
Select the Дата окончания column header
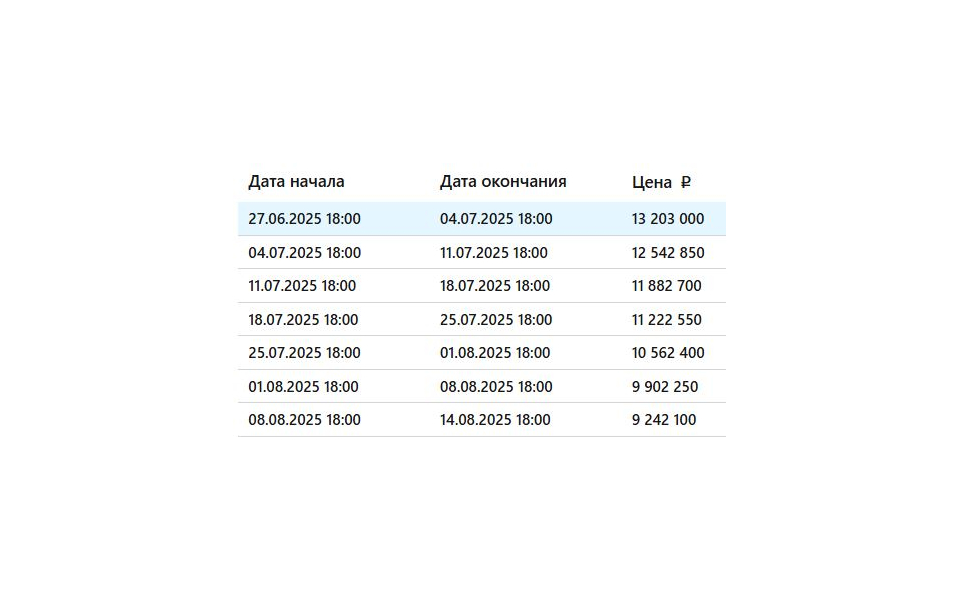[503, 181]
